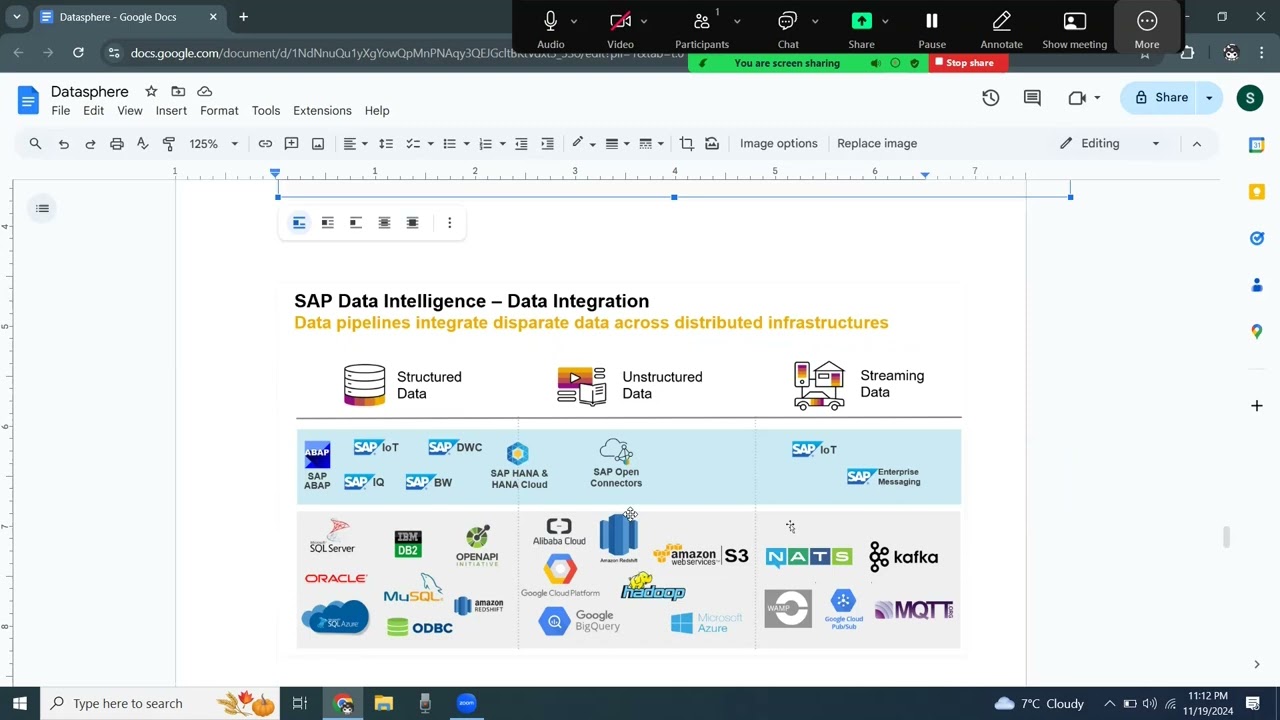Select Behind text image option
The height and width of the screenshot is (720, 1280).
tap(384, 223)
